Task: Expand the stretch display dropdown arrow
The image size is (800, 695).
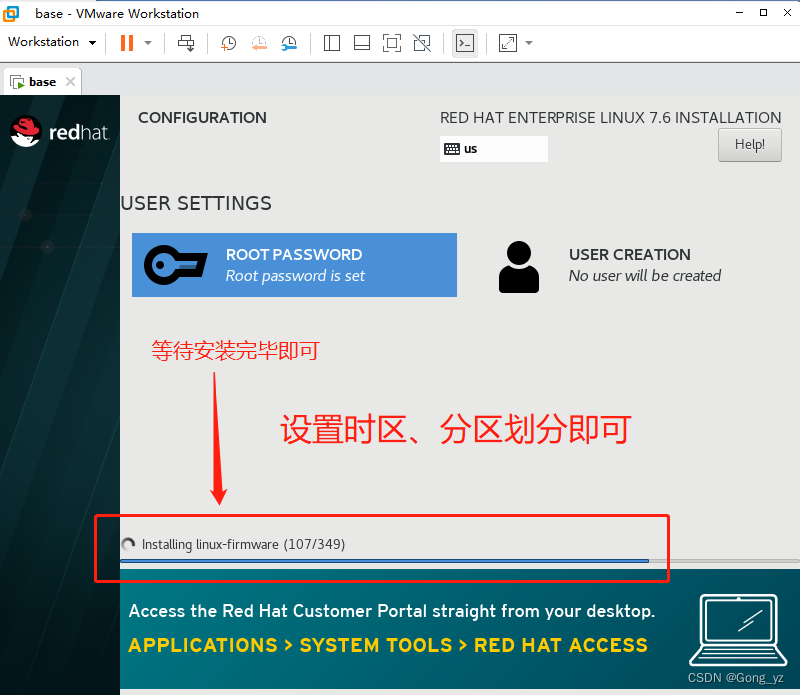Action: click(x=529, y=43)
